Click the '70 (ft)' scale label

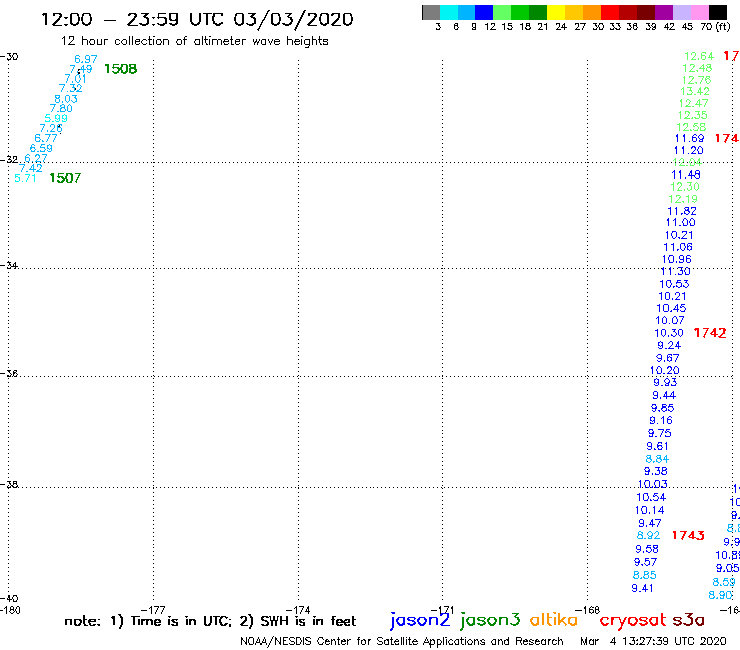[715, 26]
